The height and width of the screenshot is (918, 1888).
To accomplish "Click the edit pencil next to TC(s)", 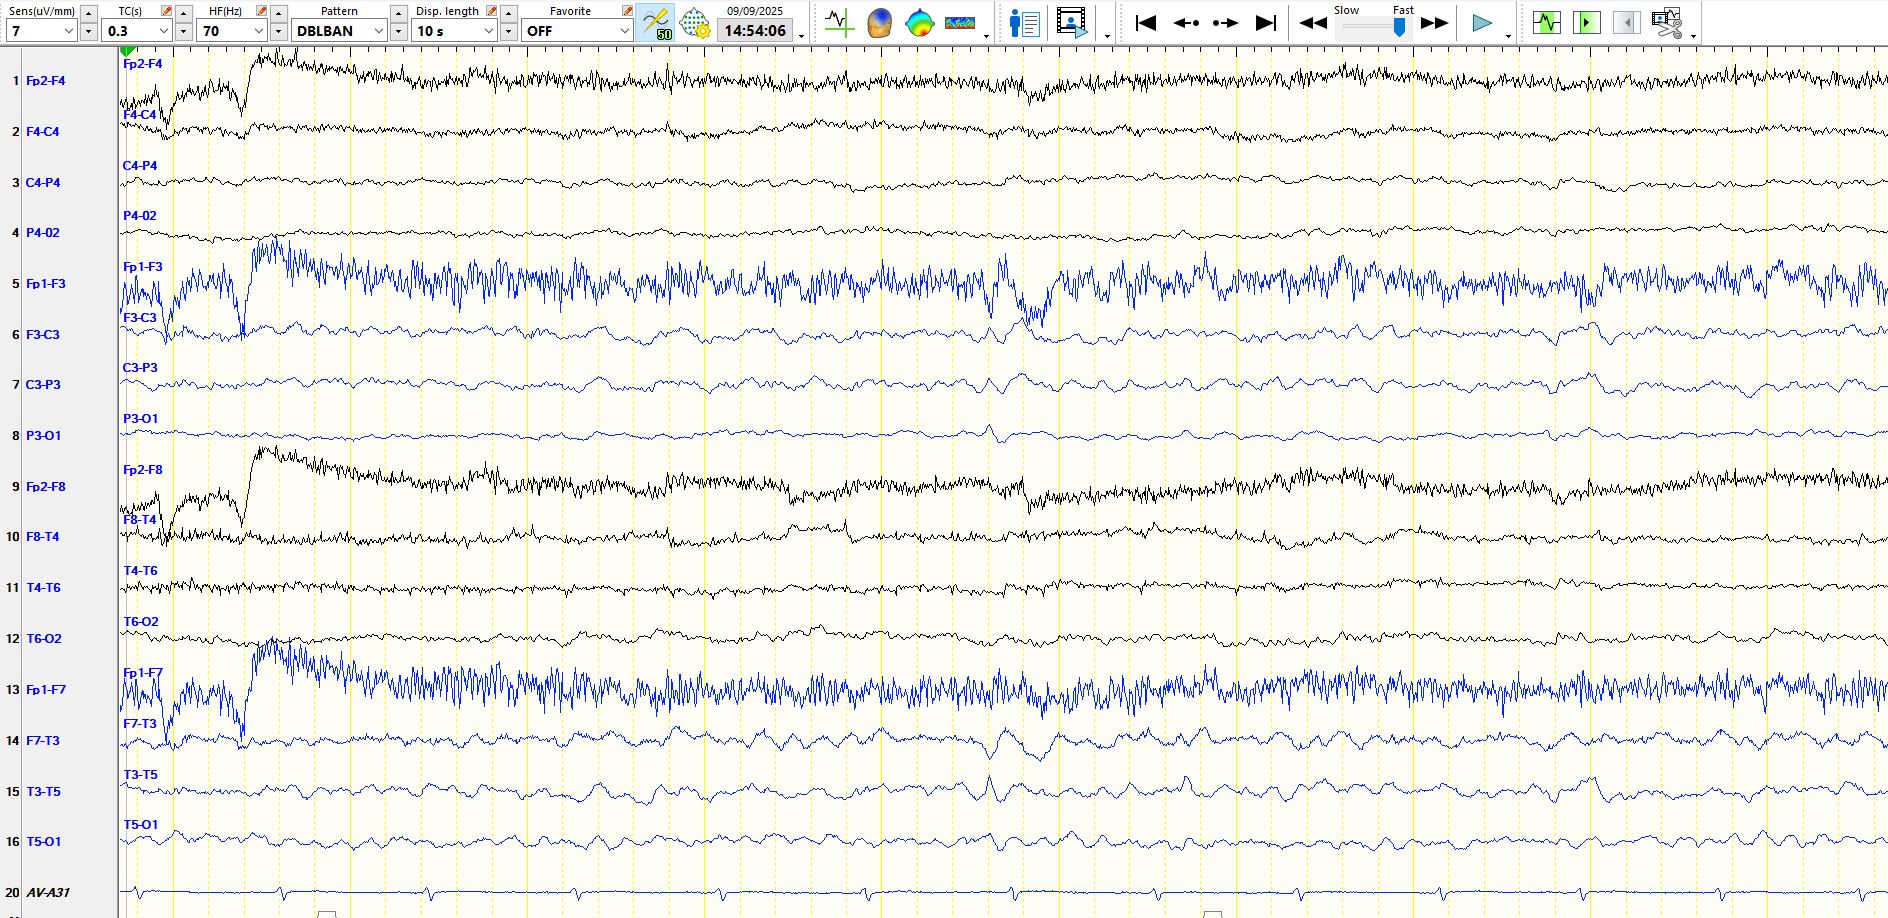I will click(x=166, y=11).
